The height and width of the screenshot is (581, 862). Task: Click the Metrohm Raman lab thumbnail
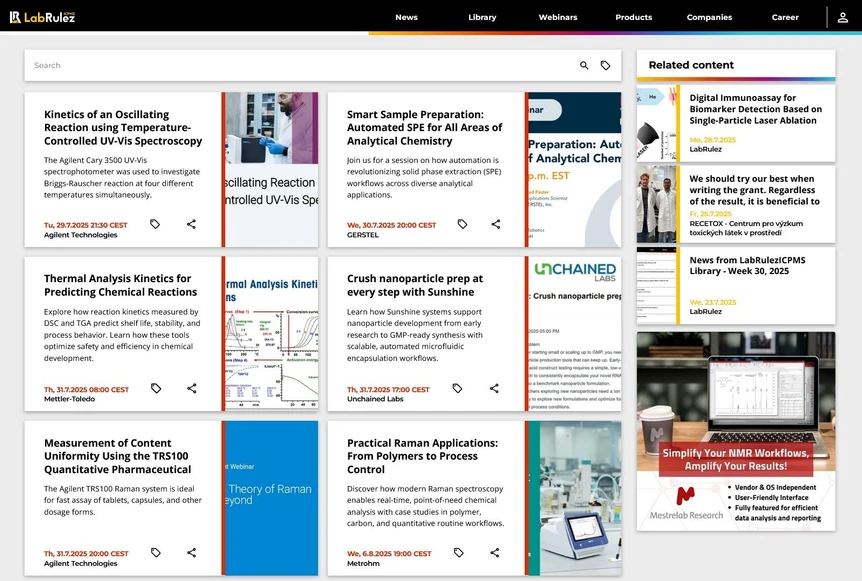point(574,498)
